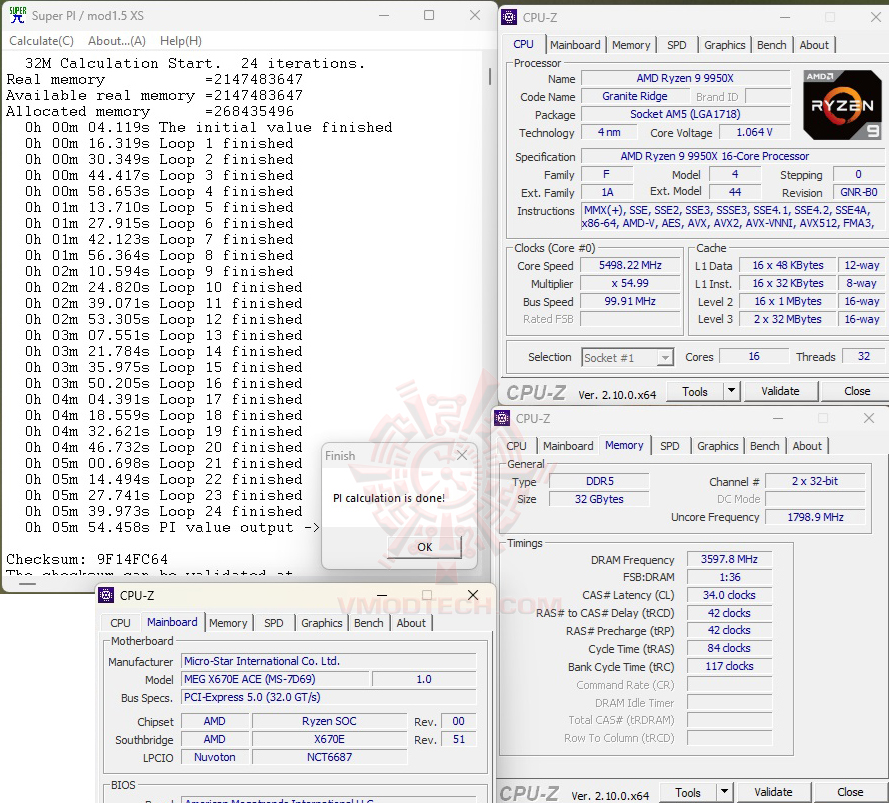The image size is (889, 803).
Task: Click Tools button in the Memory CPU-Z window
Action: click(x=688, y=792)
